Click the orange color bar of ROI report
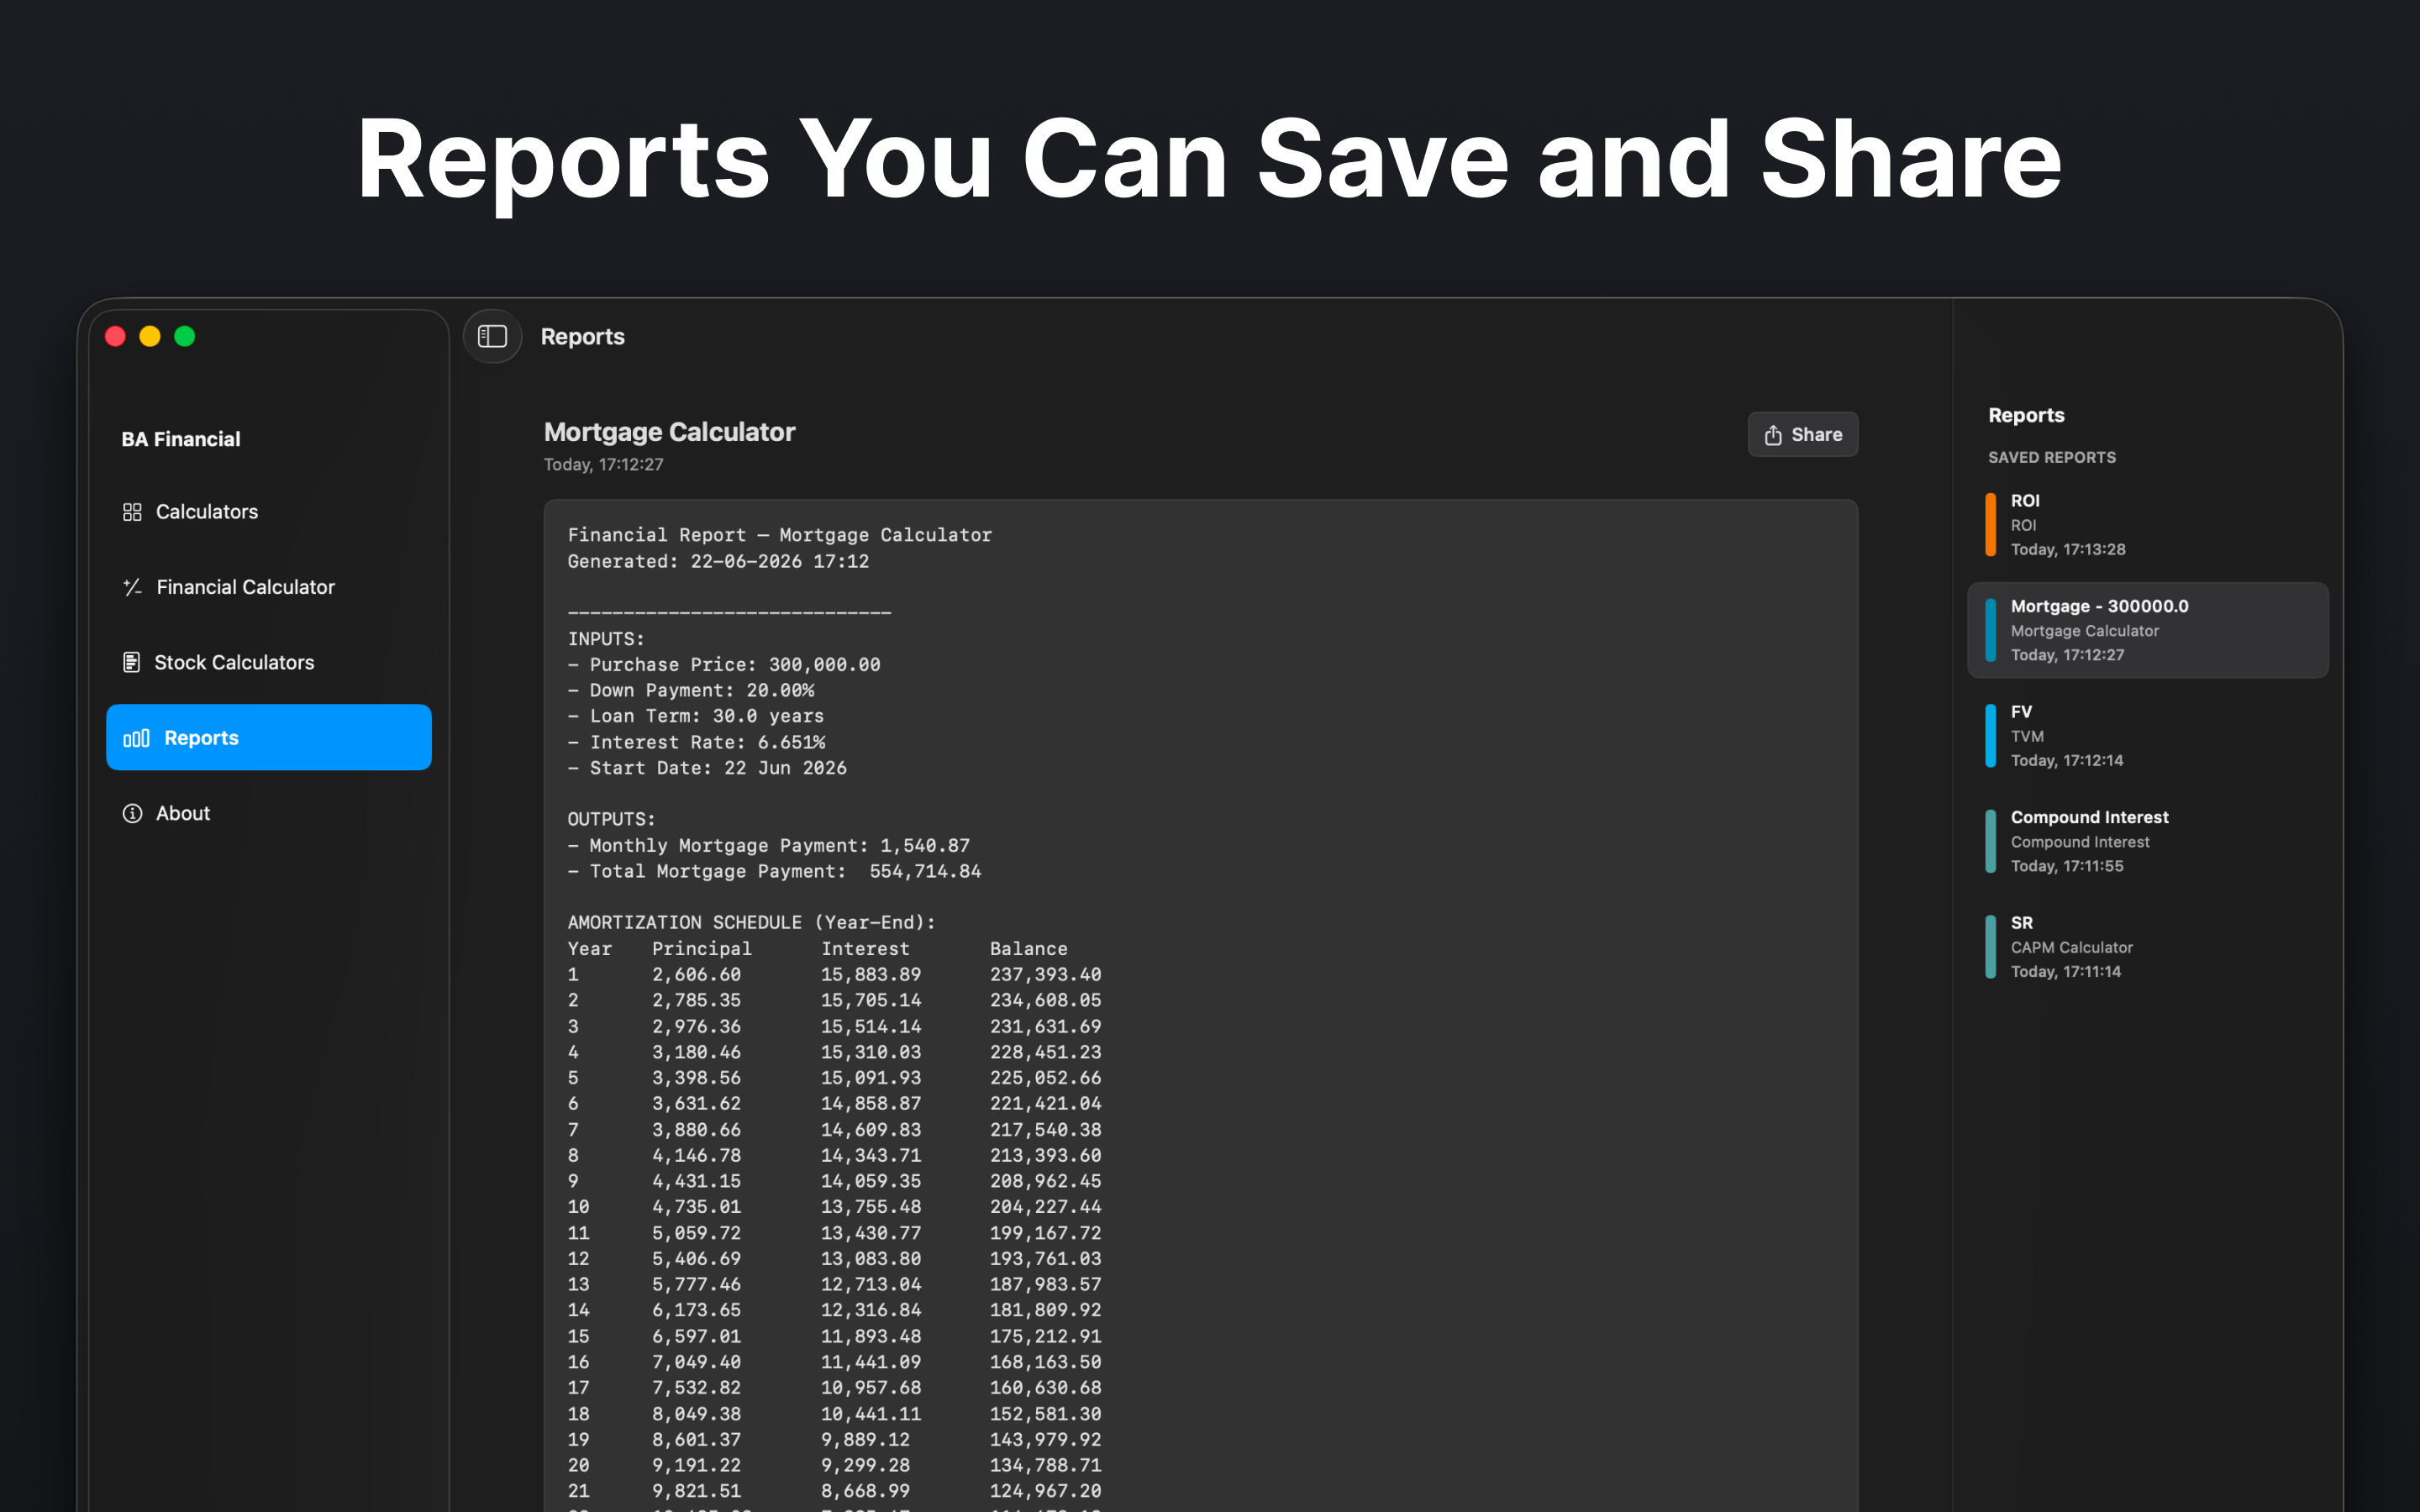Image resolution: width=2420 pixels, height=1512 pixels. [1990, 525]
